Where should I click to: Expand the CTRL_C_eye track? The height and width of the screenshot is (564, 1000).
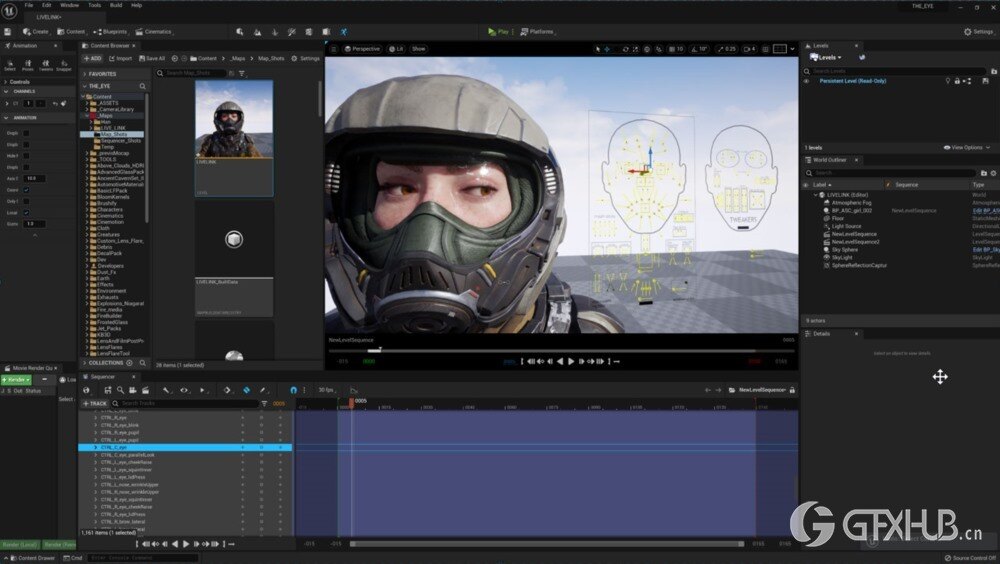(x=96, y=448)
